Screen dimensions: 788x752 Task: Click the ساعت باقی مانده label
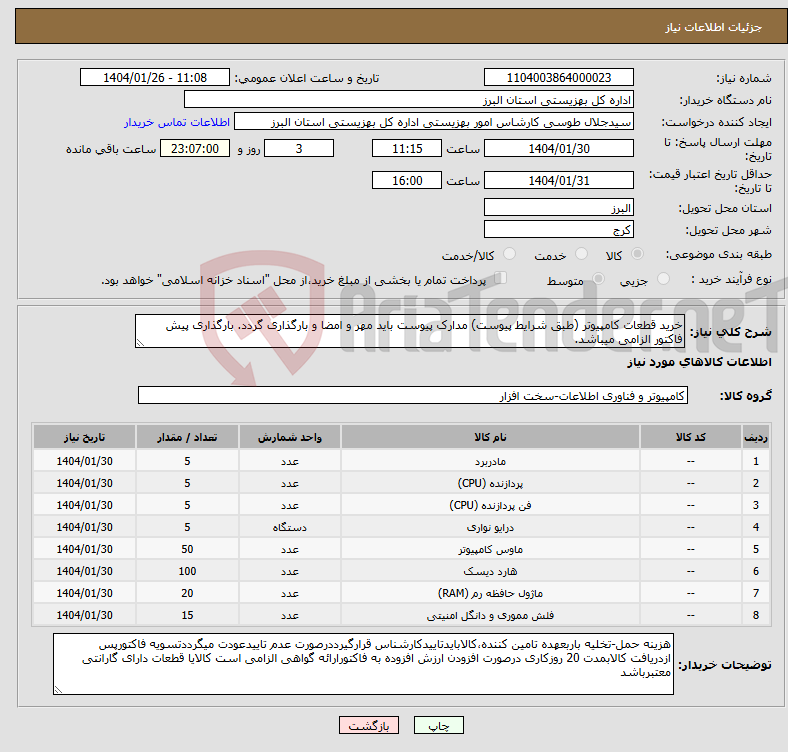click(111, 149)
